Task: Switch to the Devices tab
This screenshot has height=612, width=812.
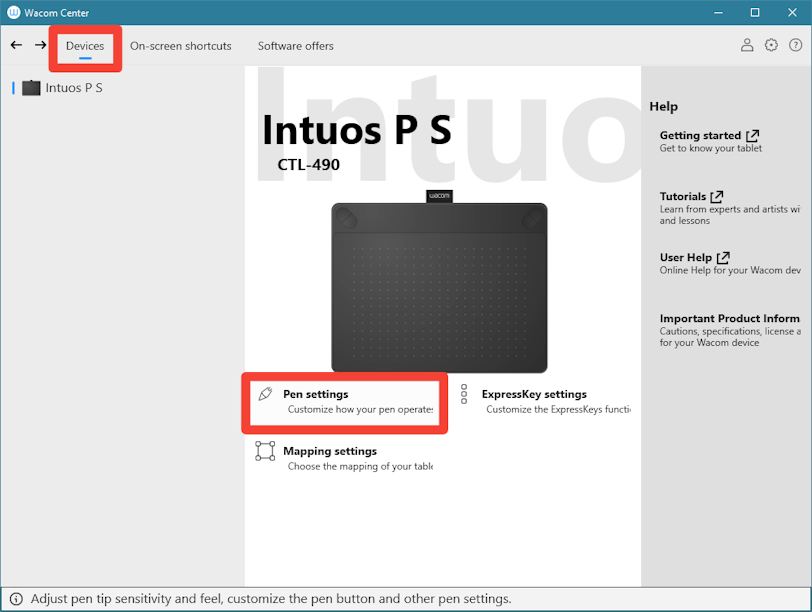Action: click(85, 46)
